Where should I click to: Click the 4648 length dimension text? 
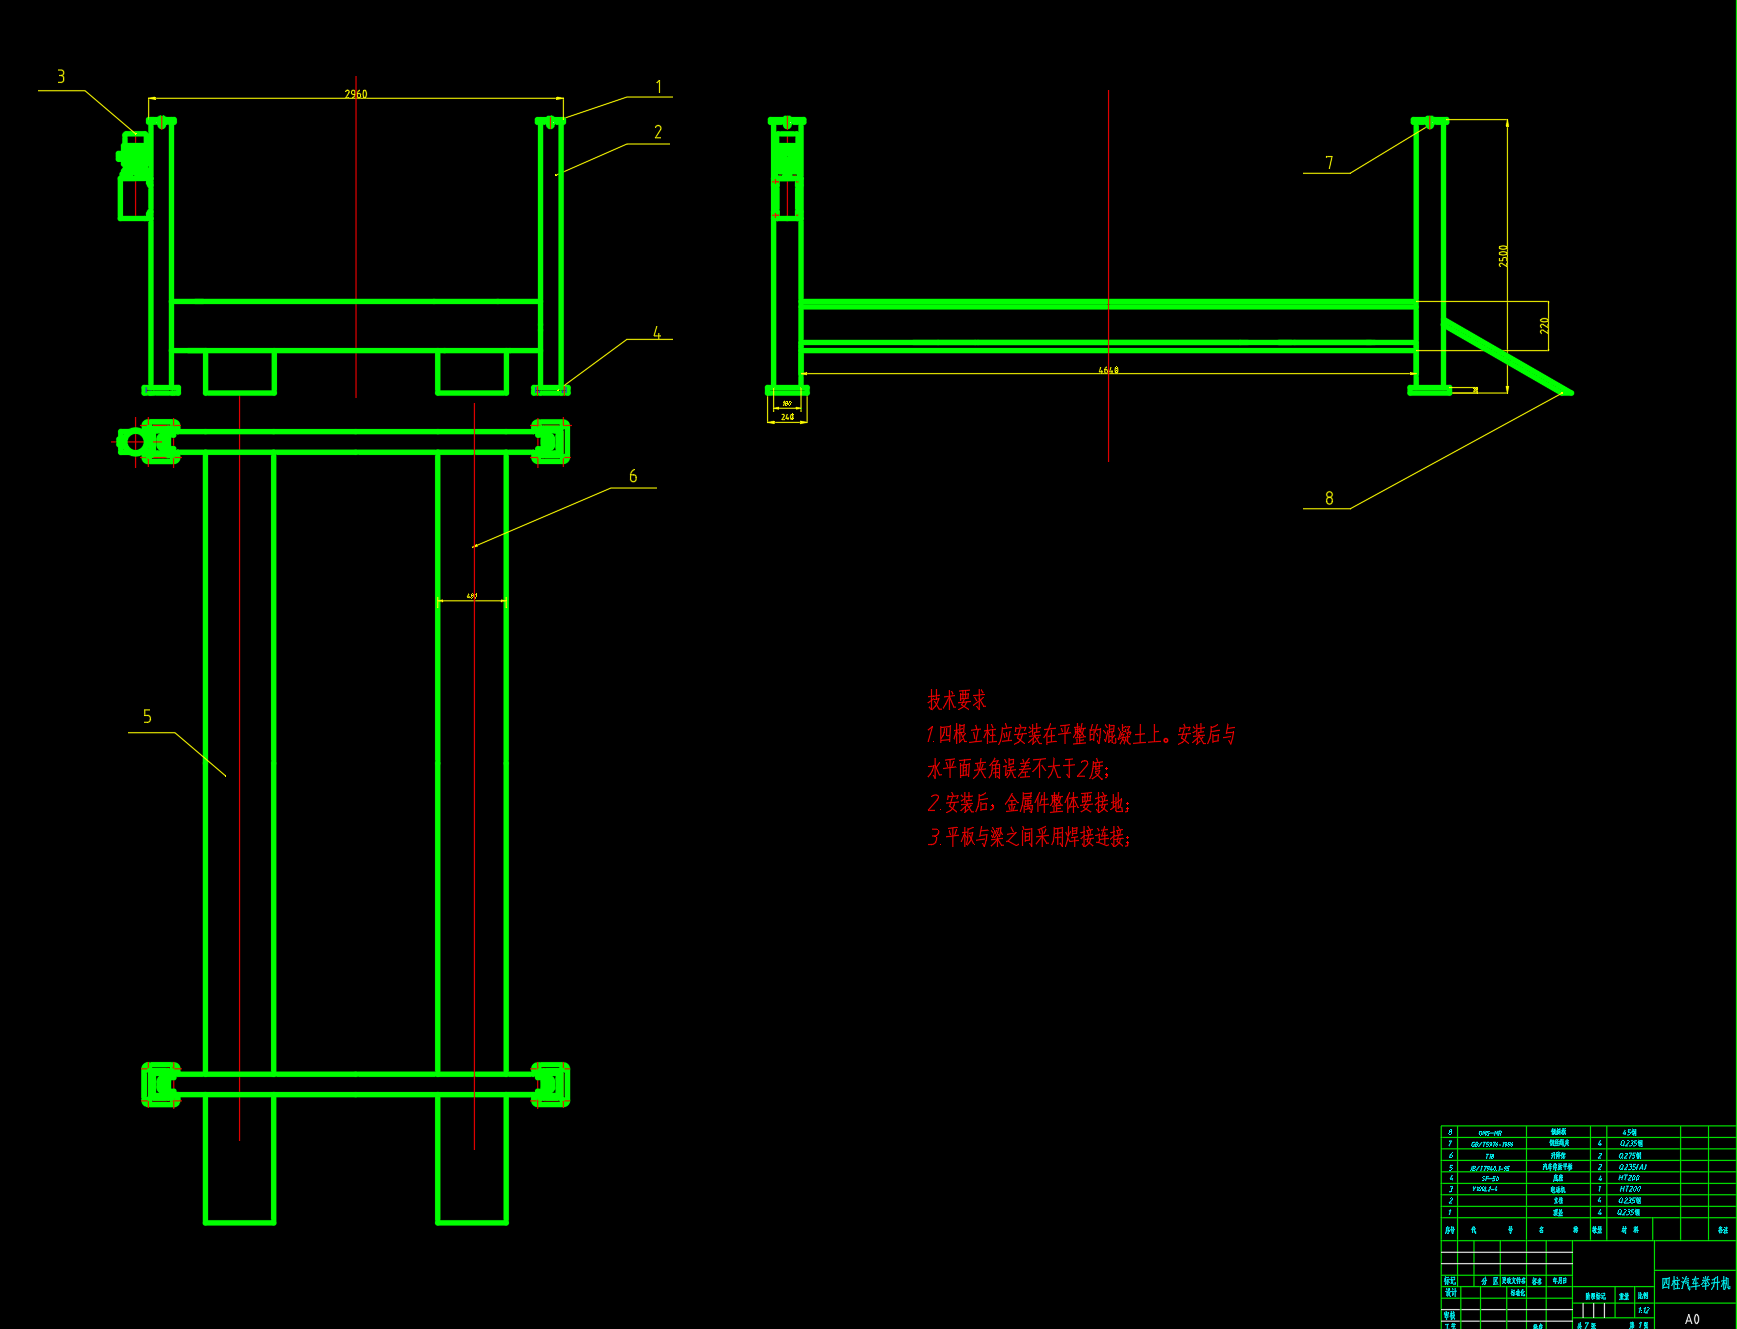click(1108, 370)
